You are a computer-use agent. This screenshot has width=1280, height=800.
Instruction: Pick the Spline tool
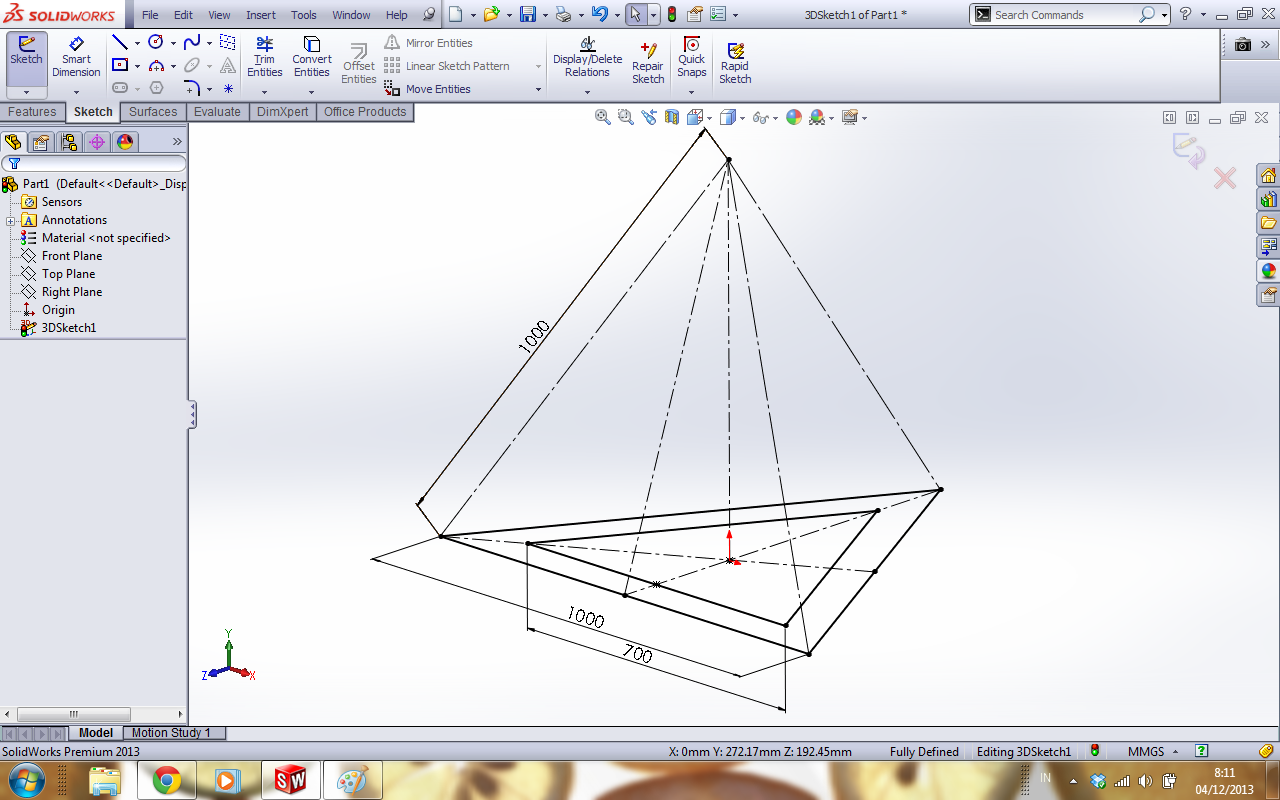[192, 42]
